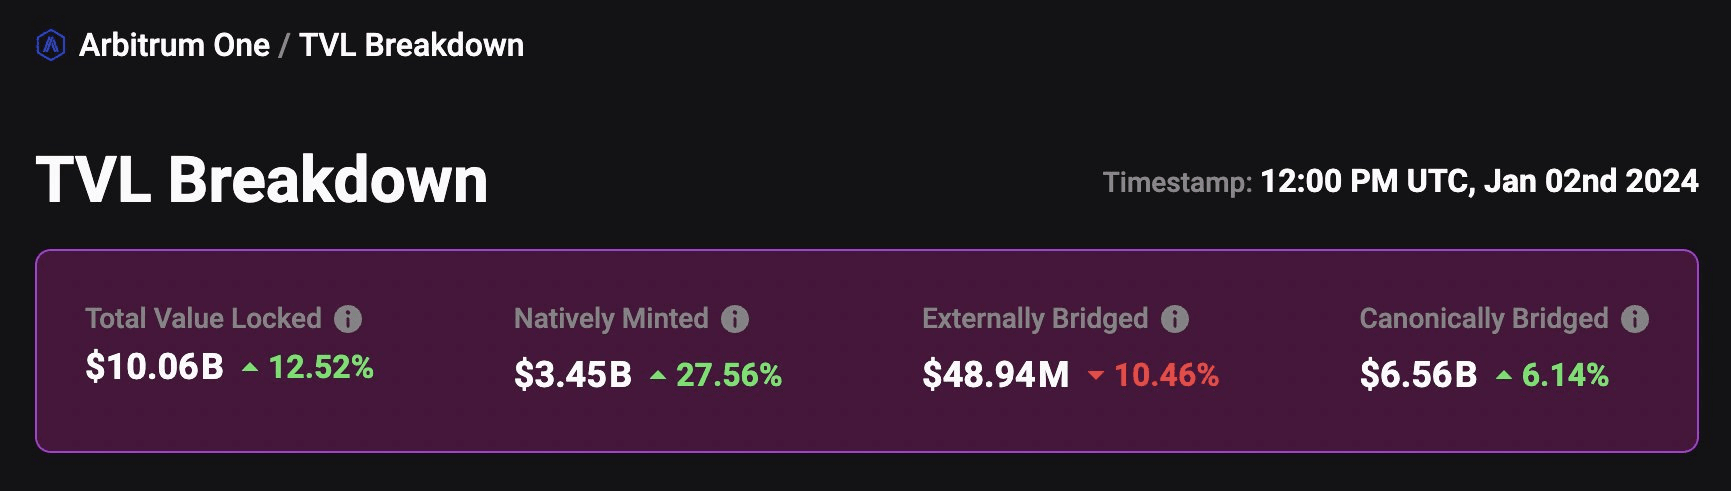This screenshot has width=1731, height=491.
Task: Show info for Total Value Locked
Action: point(348,319)
